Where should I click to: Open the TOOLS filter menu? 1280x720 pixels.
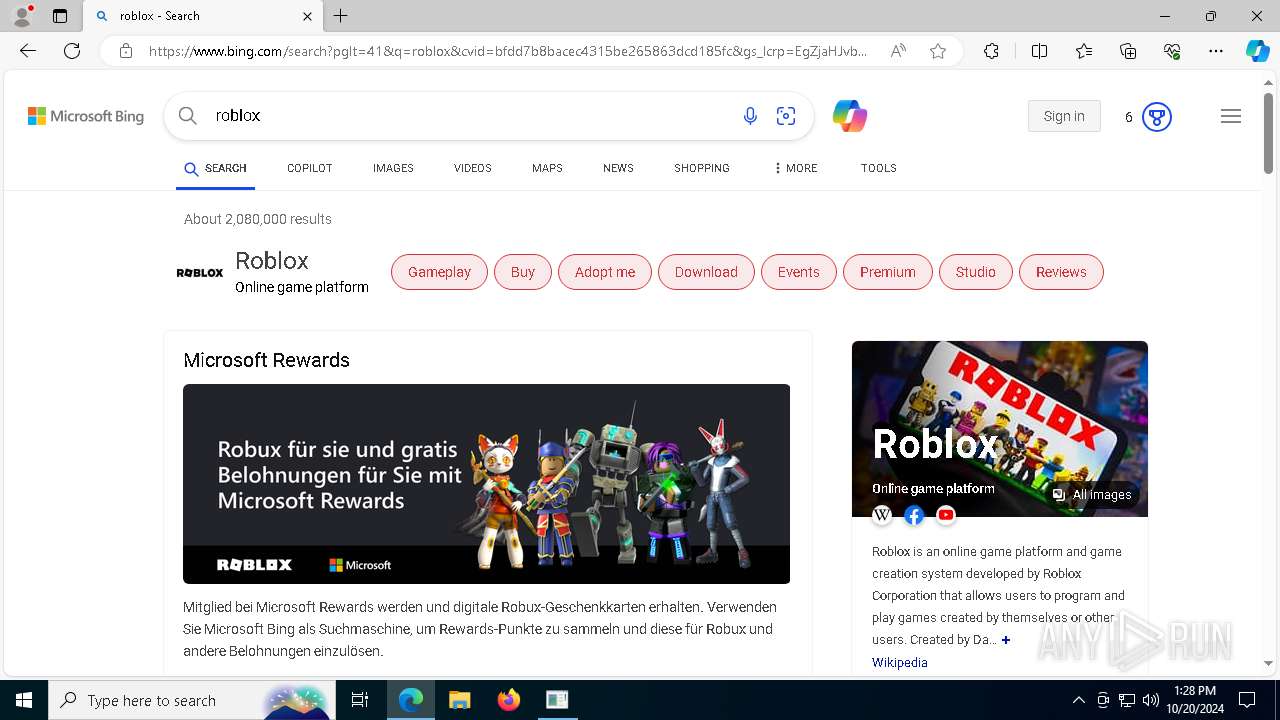click(879, 168)
